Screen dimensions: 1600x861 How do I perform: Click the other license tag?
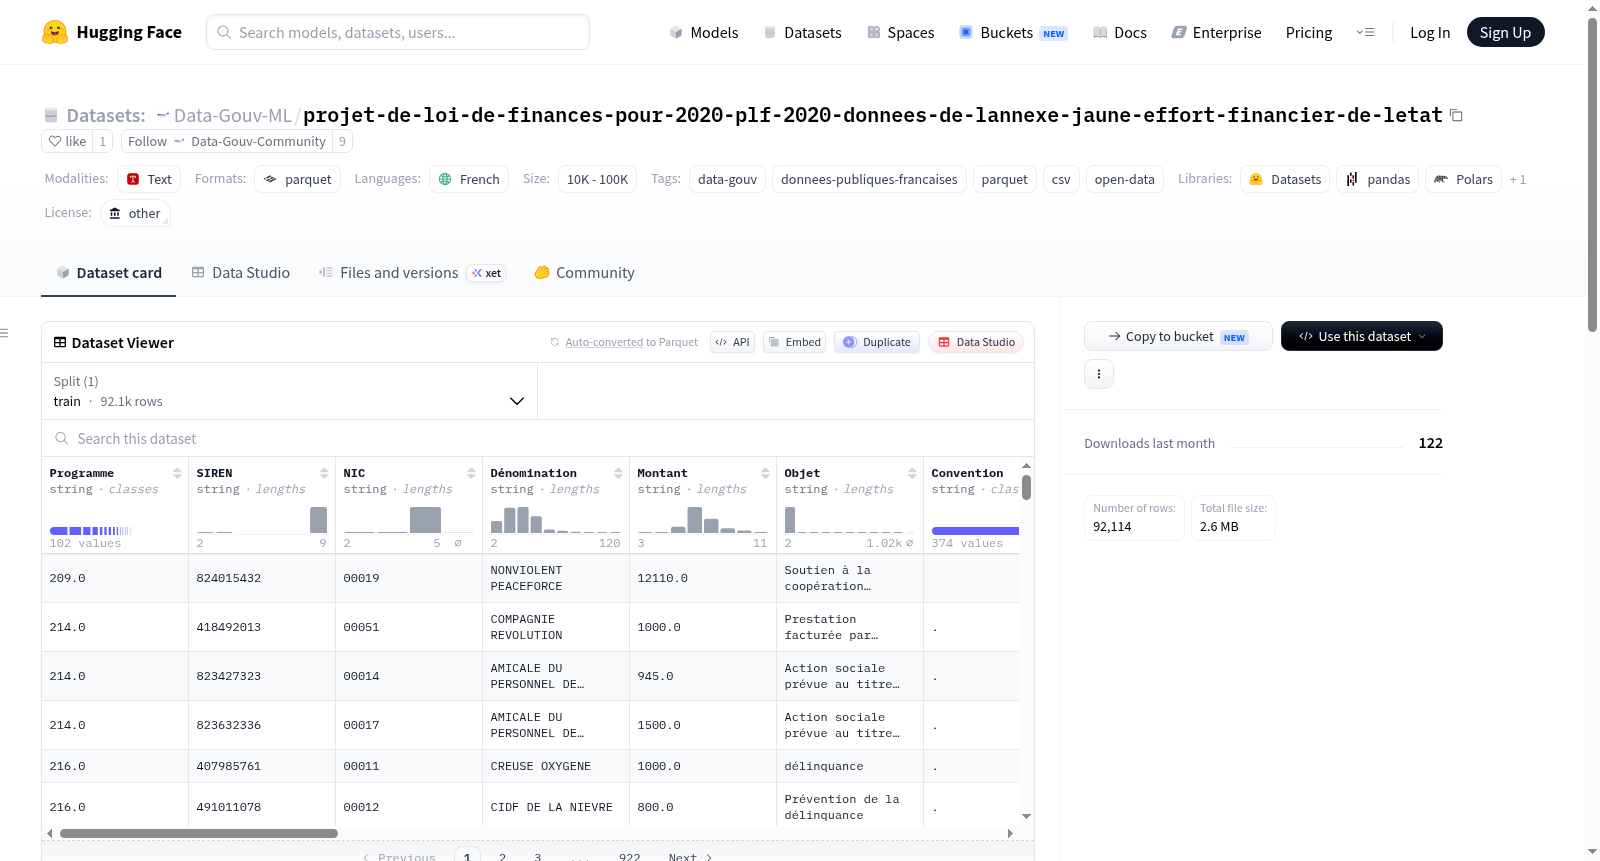tap(134, 213)
